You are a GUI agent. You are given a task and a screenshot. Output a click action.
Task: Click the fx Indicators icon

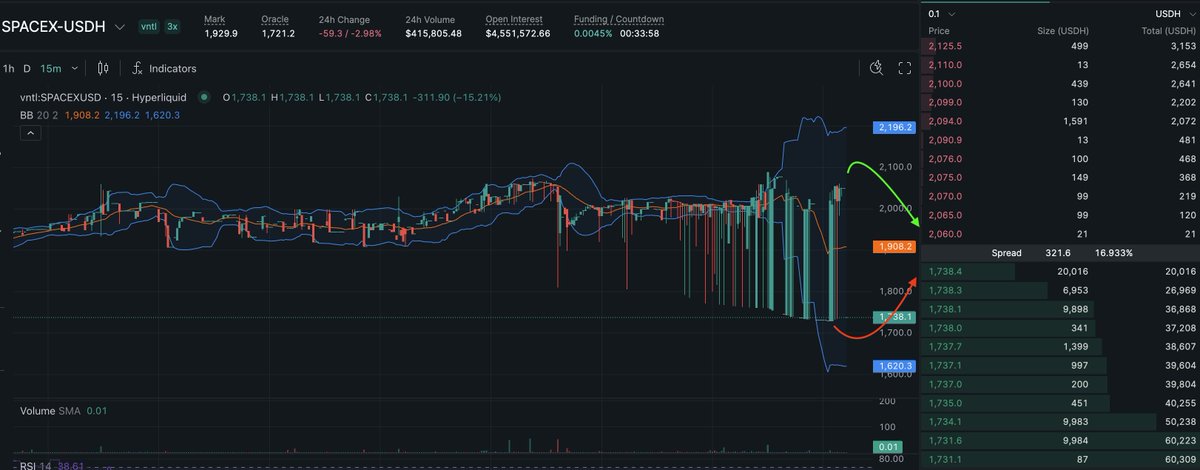[137, 68]
